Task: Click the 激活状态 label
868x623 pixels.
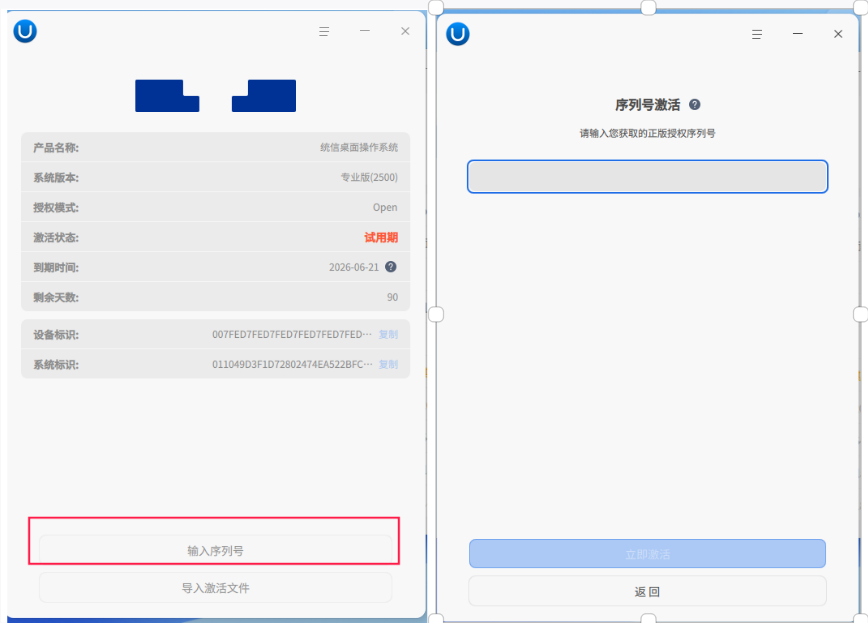Action: (56, 238)
